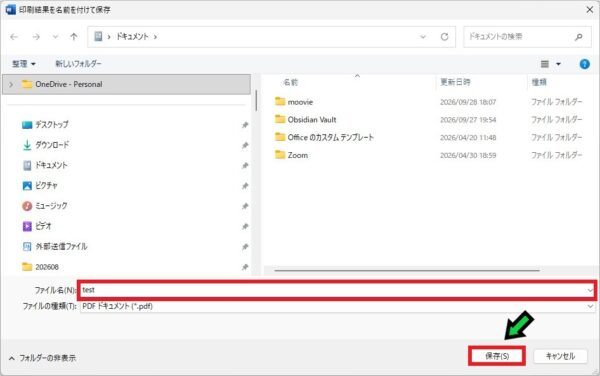600x376 pixels.
Task: Select the Zoom folder
Action: [298, 155]
